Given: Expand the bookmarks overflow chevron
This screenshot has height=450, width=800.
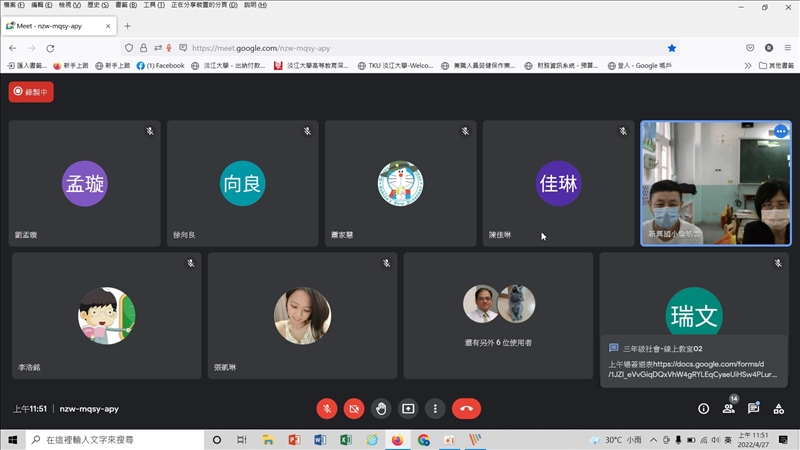Looking at the screenshot, I should [x=748, y=65].
